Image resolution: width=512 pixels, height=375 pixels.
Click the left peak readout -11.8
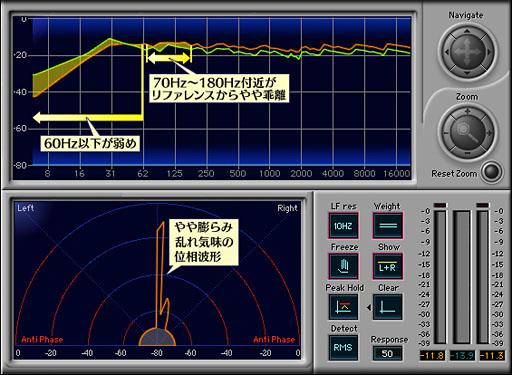(x=432, y=356)
